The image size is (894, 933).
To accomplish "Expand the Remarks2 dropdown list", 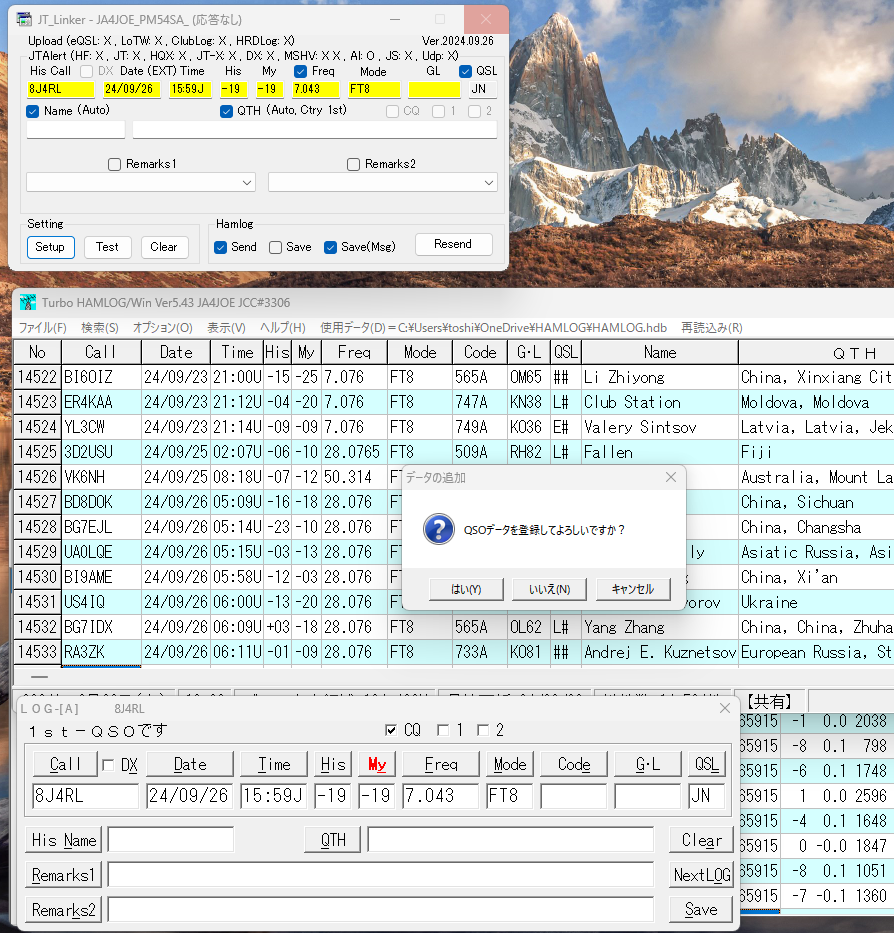I will click(x=489, y=183).
